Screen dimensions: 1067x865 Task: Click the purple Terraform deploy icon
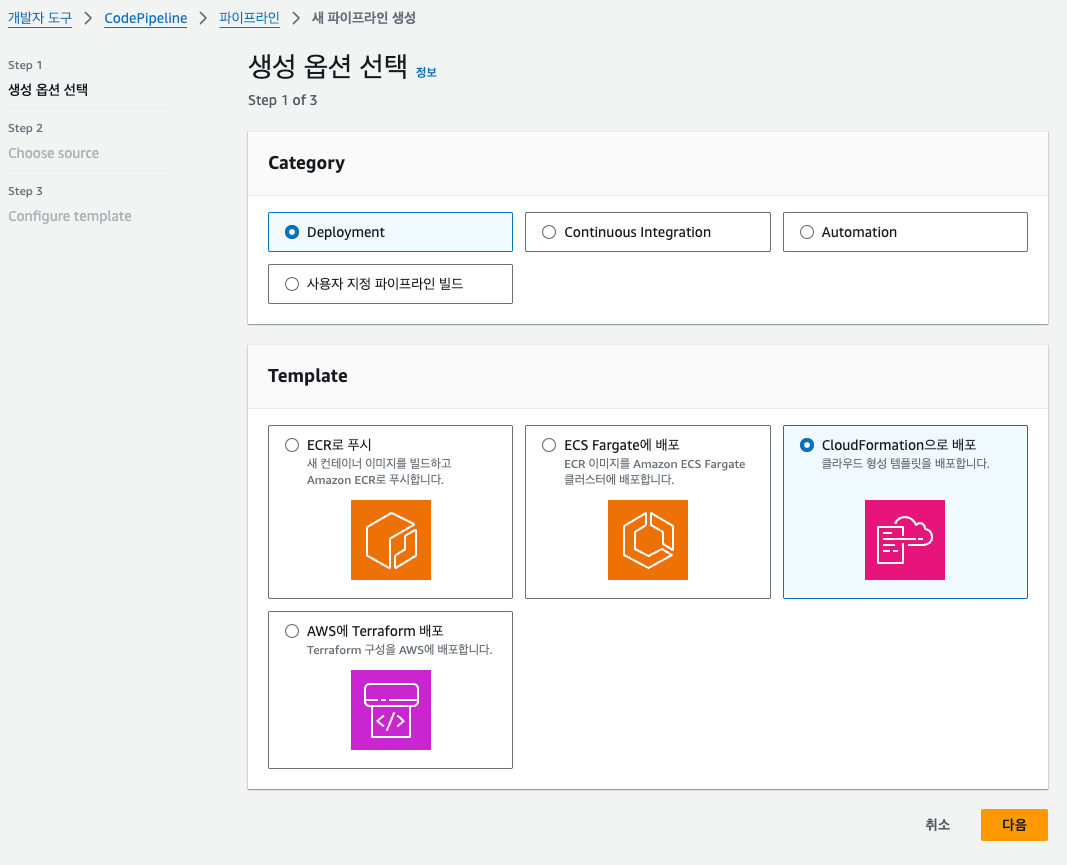tap(391, 710)
